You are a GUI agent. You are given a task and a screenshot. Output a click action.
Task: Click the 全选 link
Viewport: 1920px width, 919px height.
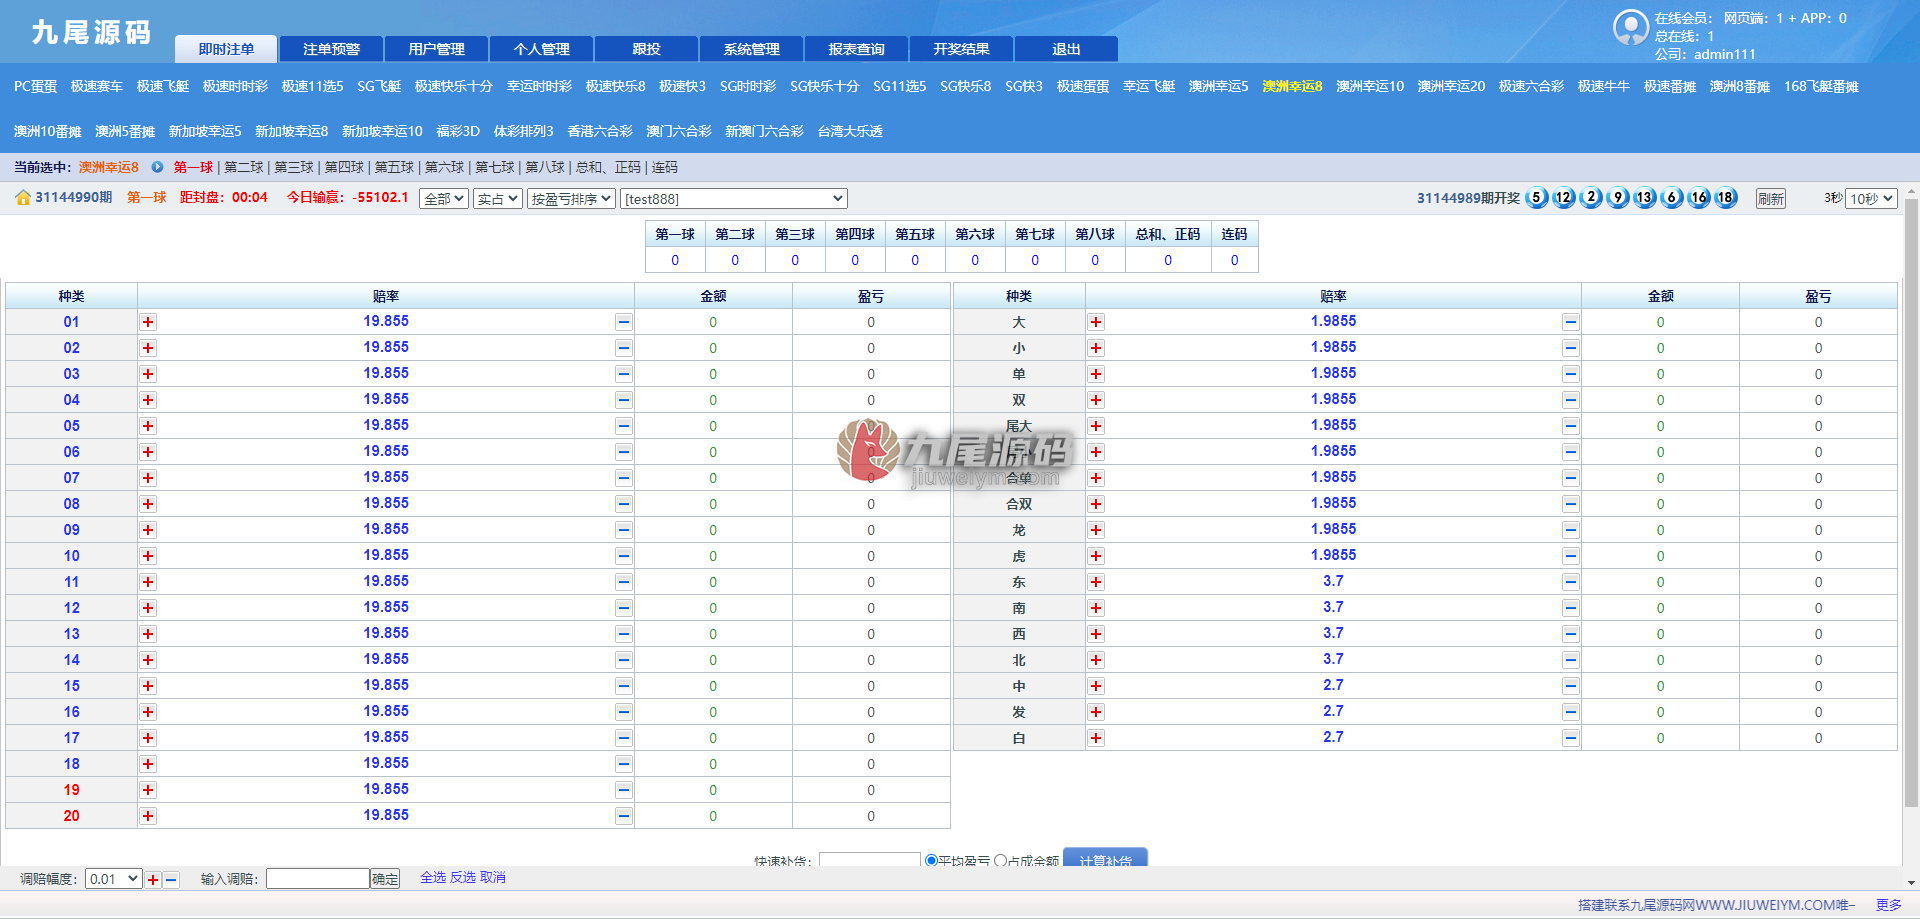pos(433,877)
